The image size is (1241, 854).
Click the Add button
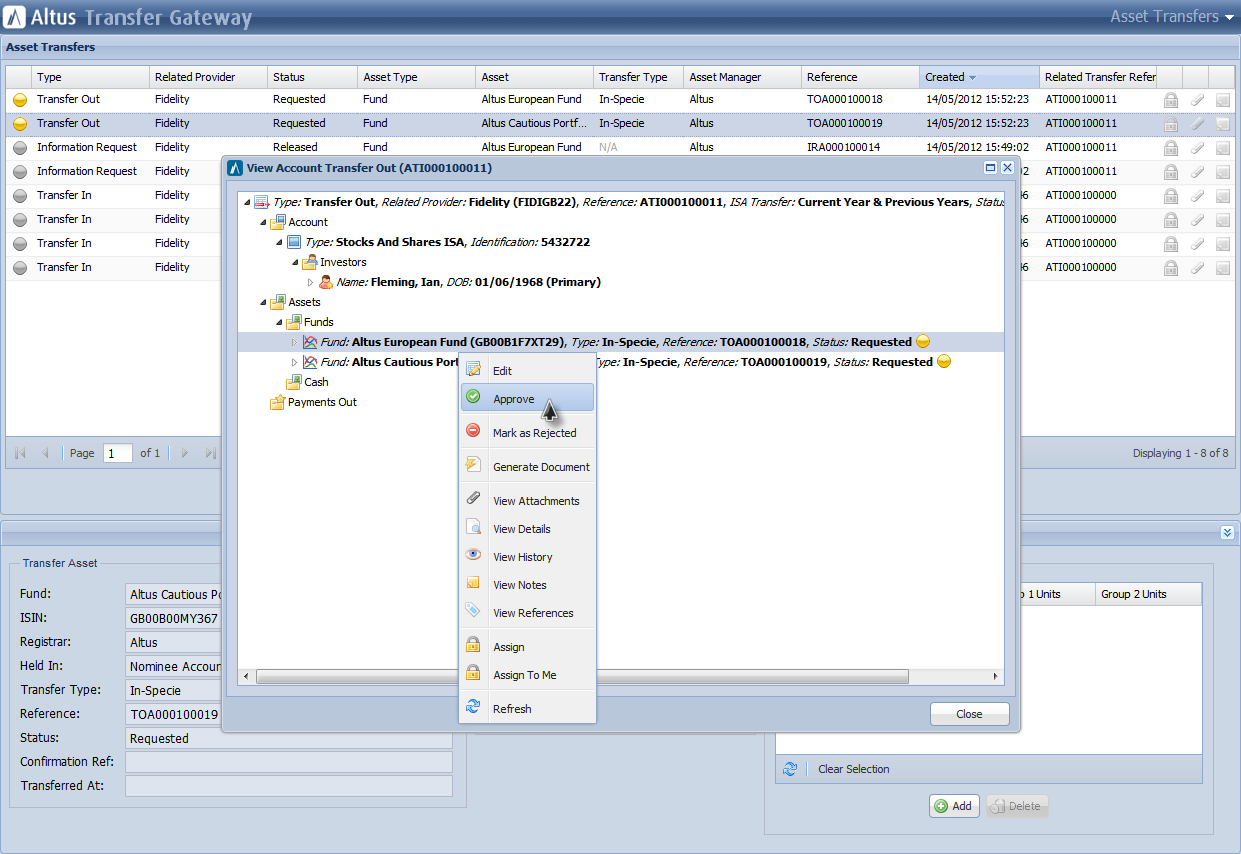(x=954, y=806)
